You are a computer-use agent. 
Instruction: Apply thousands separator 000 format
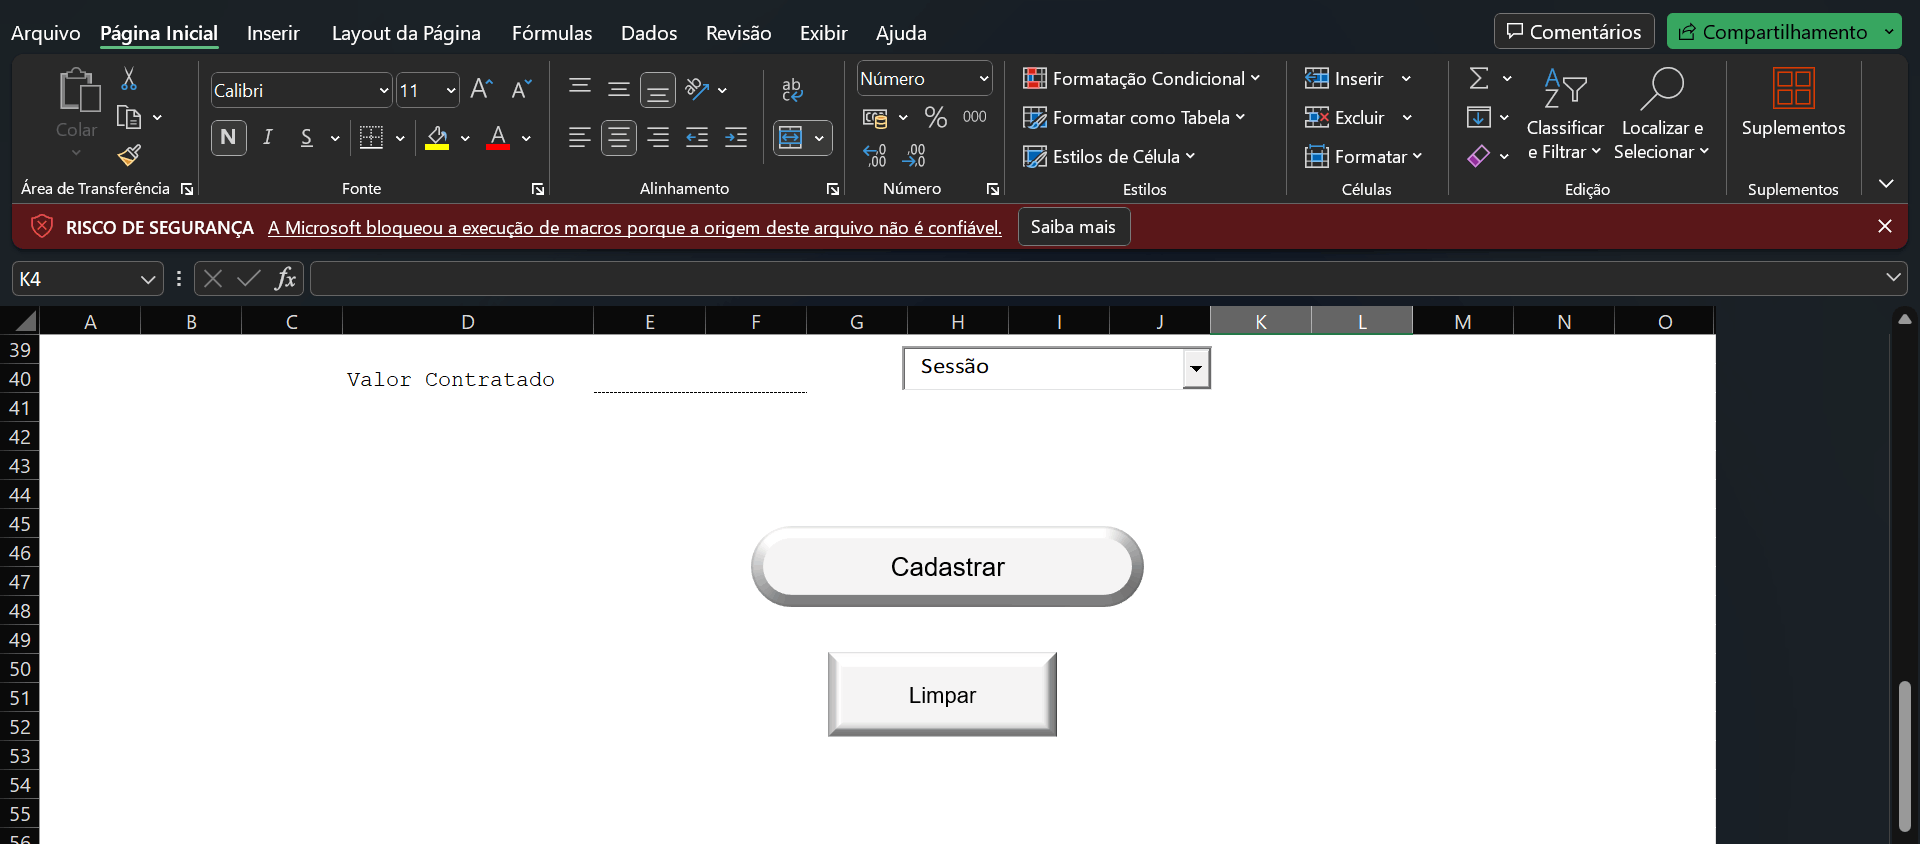coord(975,117)
